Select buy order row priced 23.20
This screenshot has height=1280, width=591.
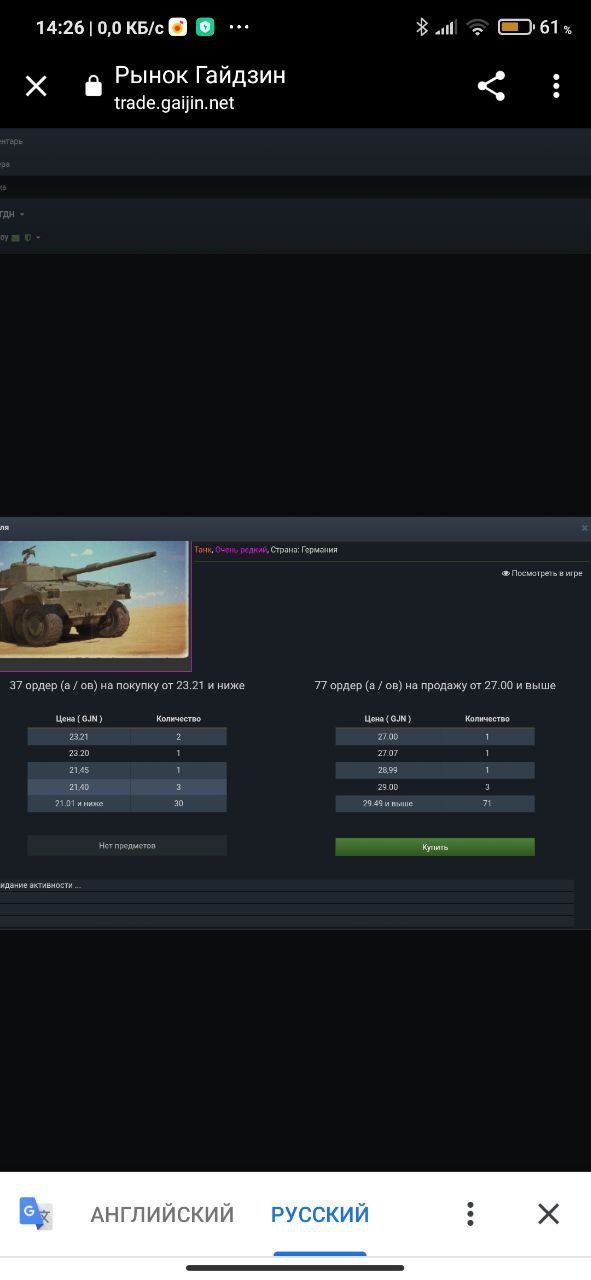click(127, 753)
